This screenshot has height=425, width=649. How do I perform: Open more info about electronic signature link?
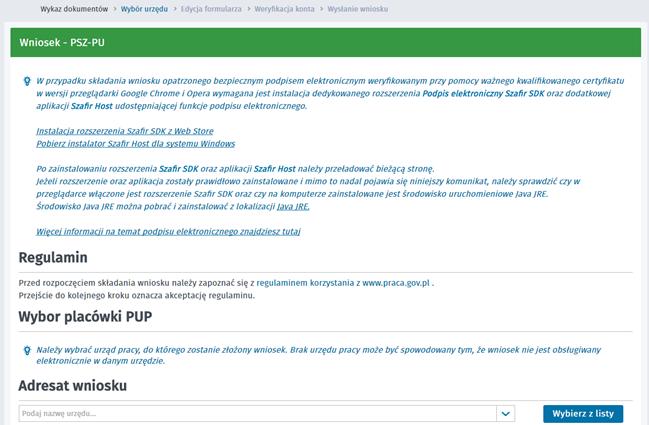coord(168,231)
